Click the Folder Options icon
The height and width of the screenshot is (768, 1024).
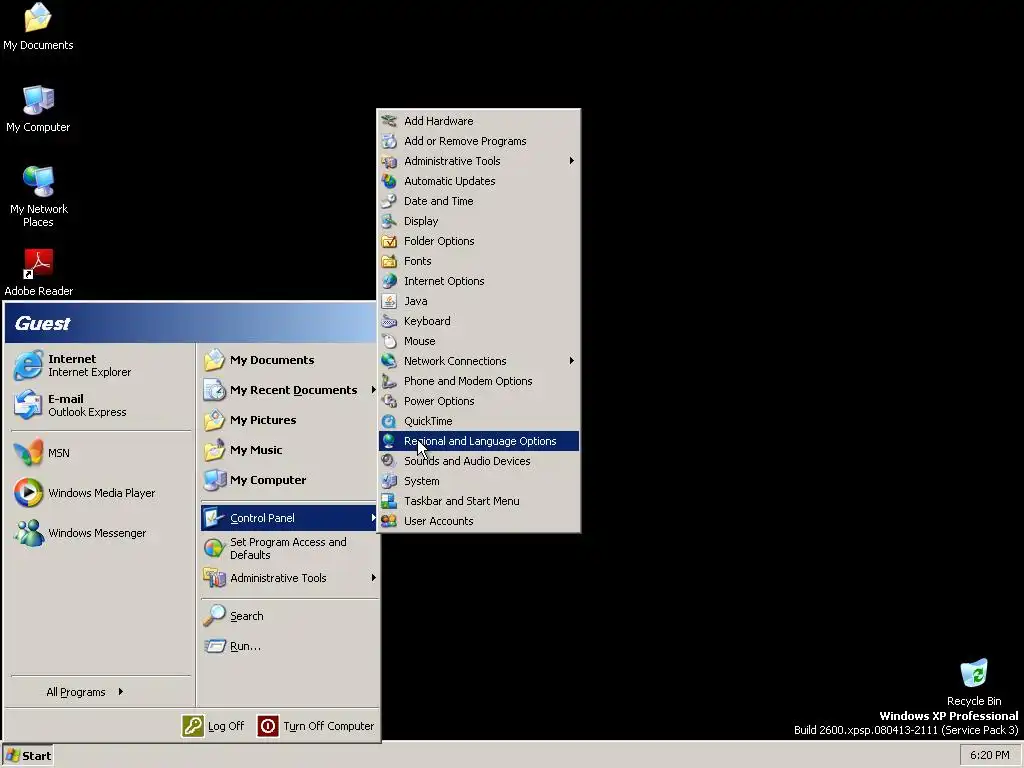point(389,241)
